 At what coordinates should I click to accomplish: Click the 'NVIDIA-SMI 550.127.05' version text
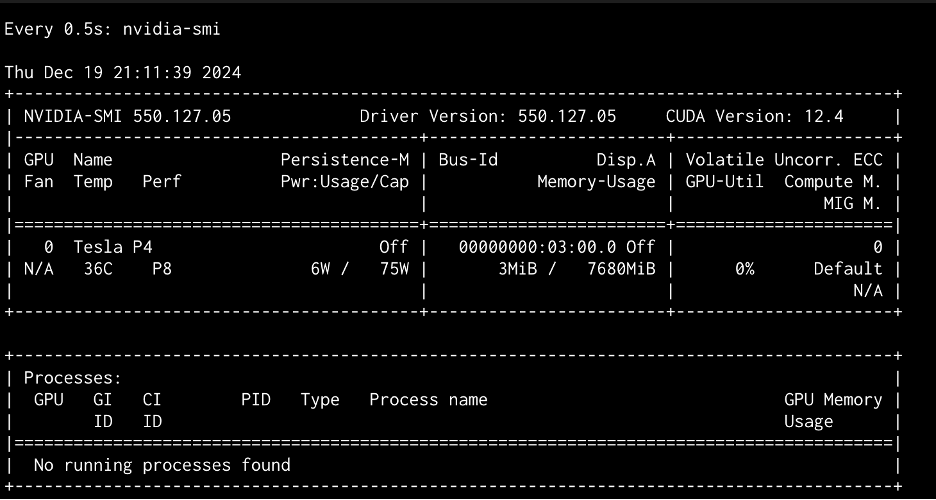pos(127,116)
